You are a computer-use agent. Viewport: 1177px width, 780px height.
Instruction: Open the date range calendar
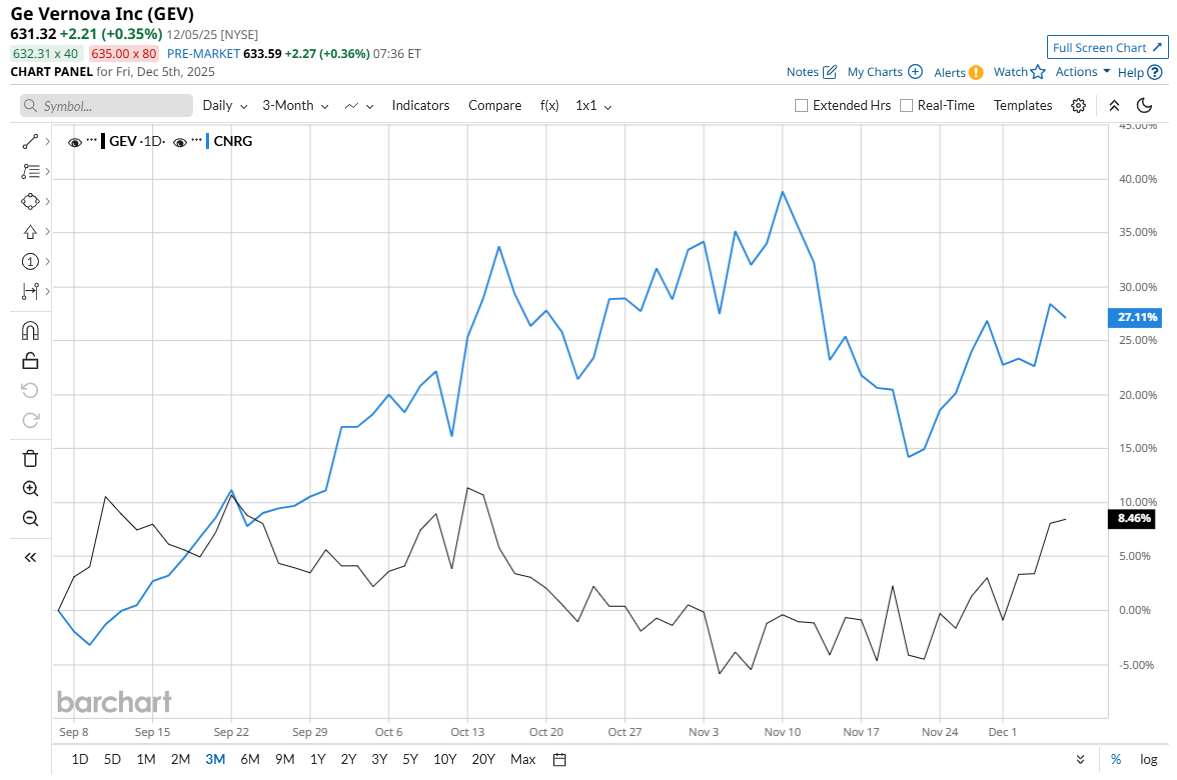click(x=559, y=760)
